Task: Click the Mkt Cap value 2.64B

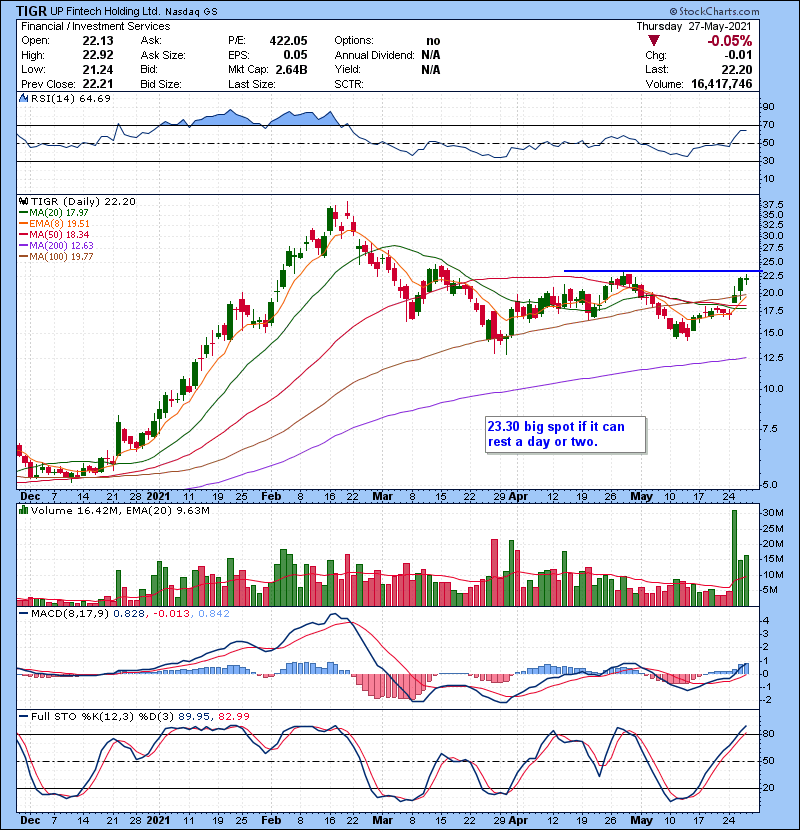Action: pos(291,69)
